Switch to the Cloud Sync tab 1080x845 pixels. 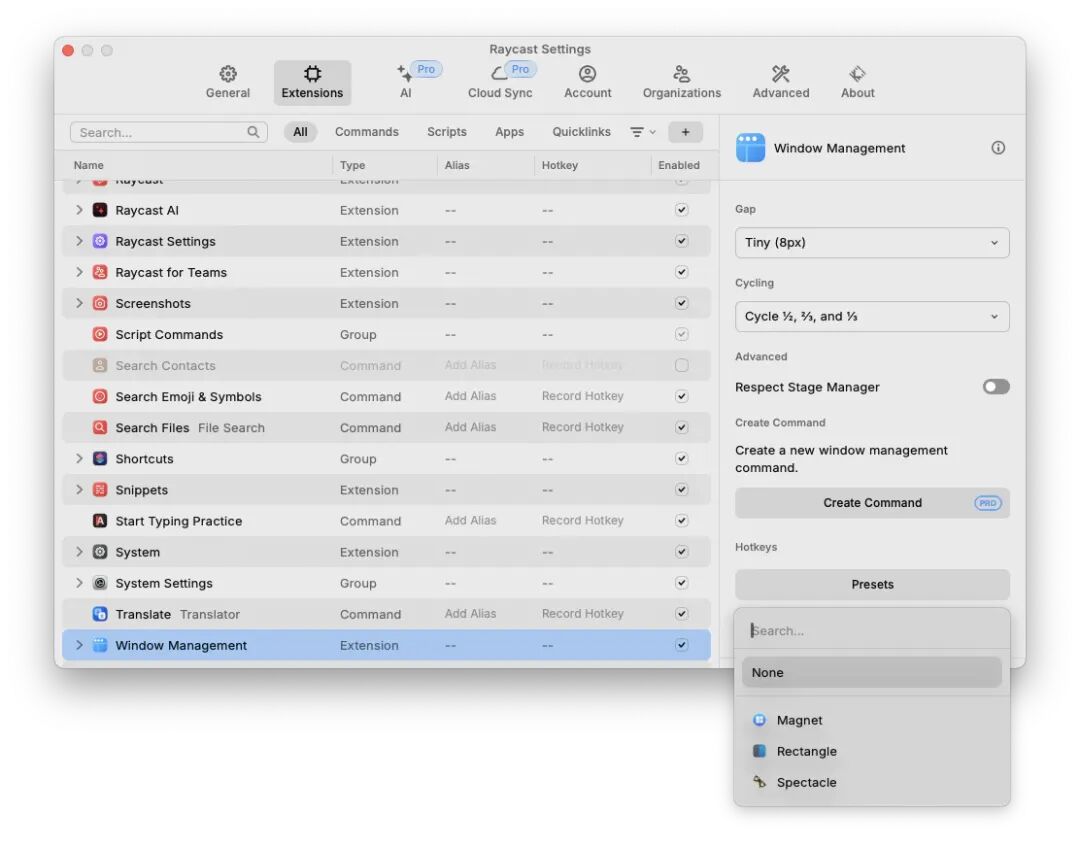point(500,83)
